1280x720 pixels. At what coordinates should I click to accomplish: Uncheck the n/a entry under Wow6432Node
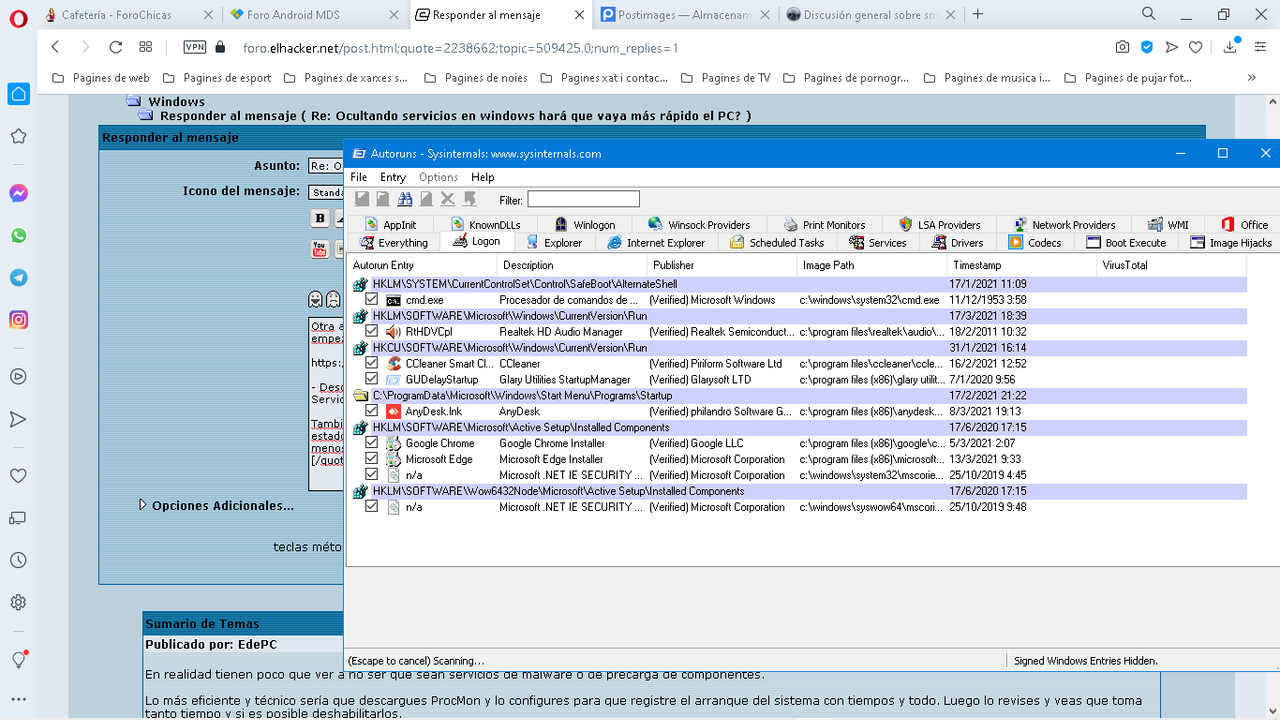pyautogui.click(x=371, y=507)
